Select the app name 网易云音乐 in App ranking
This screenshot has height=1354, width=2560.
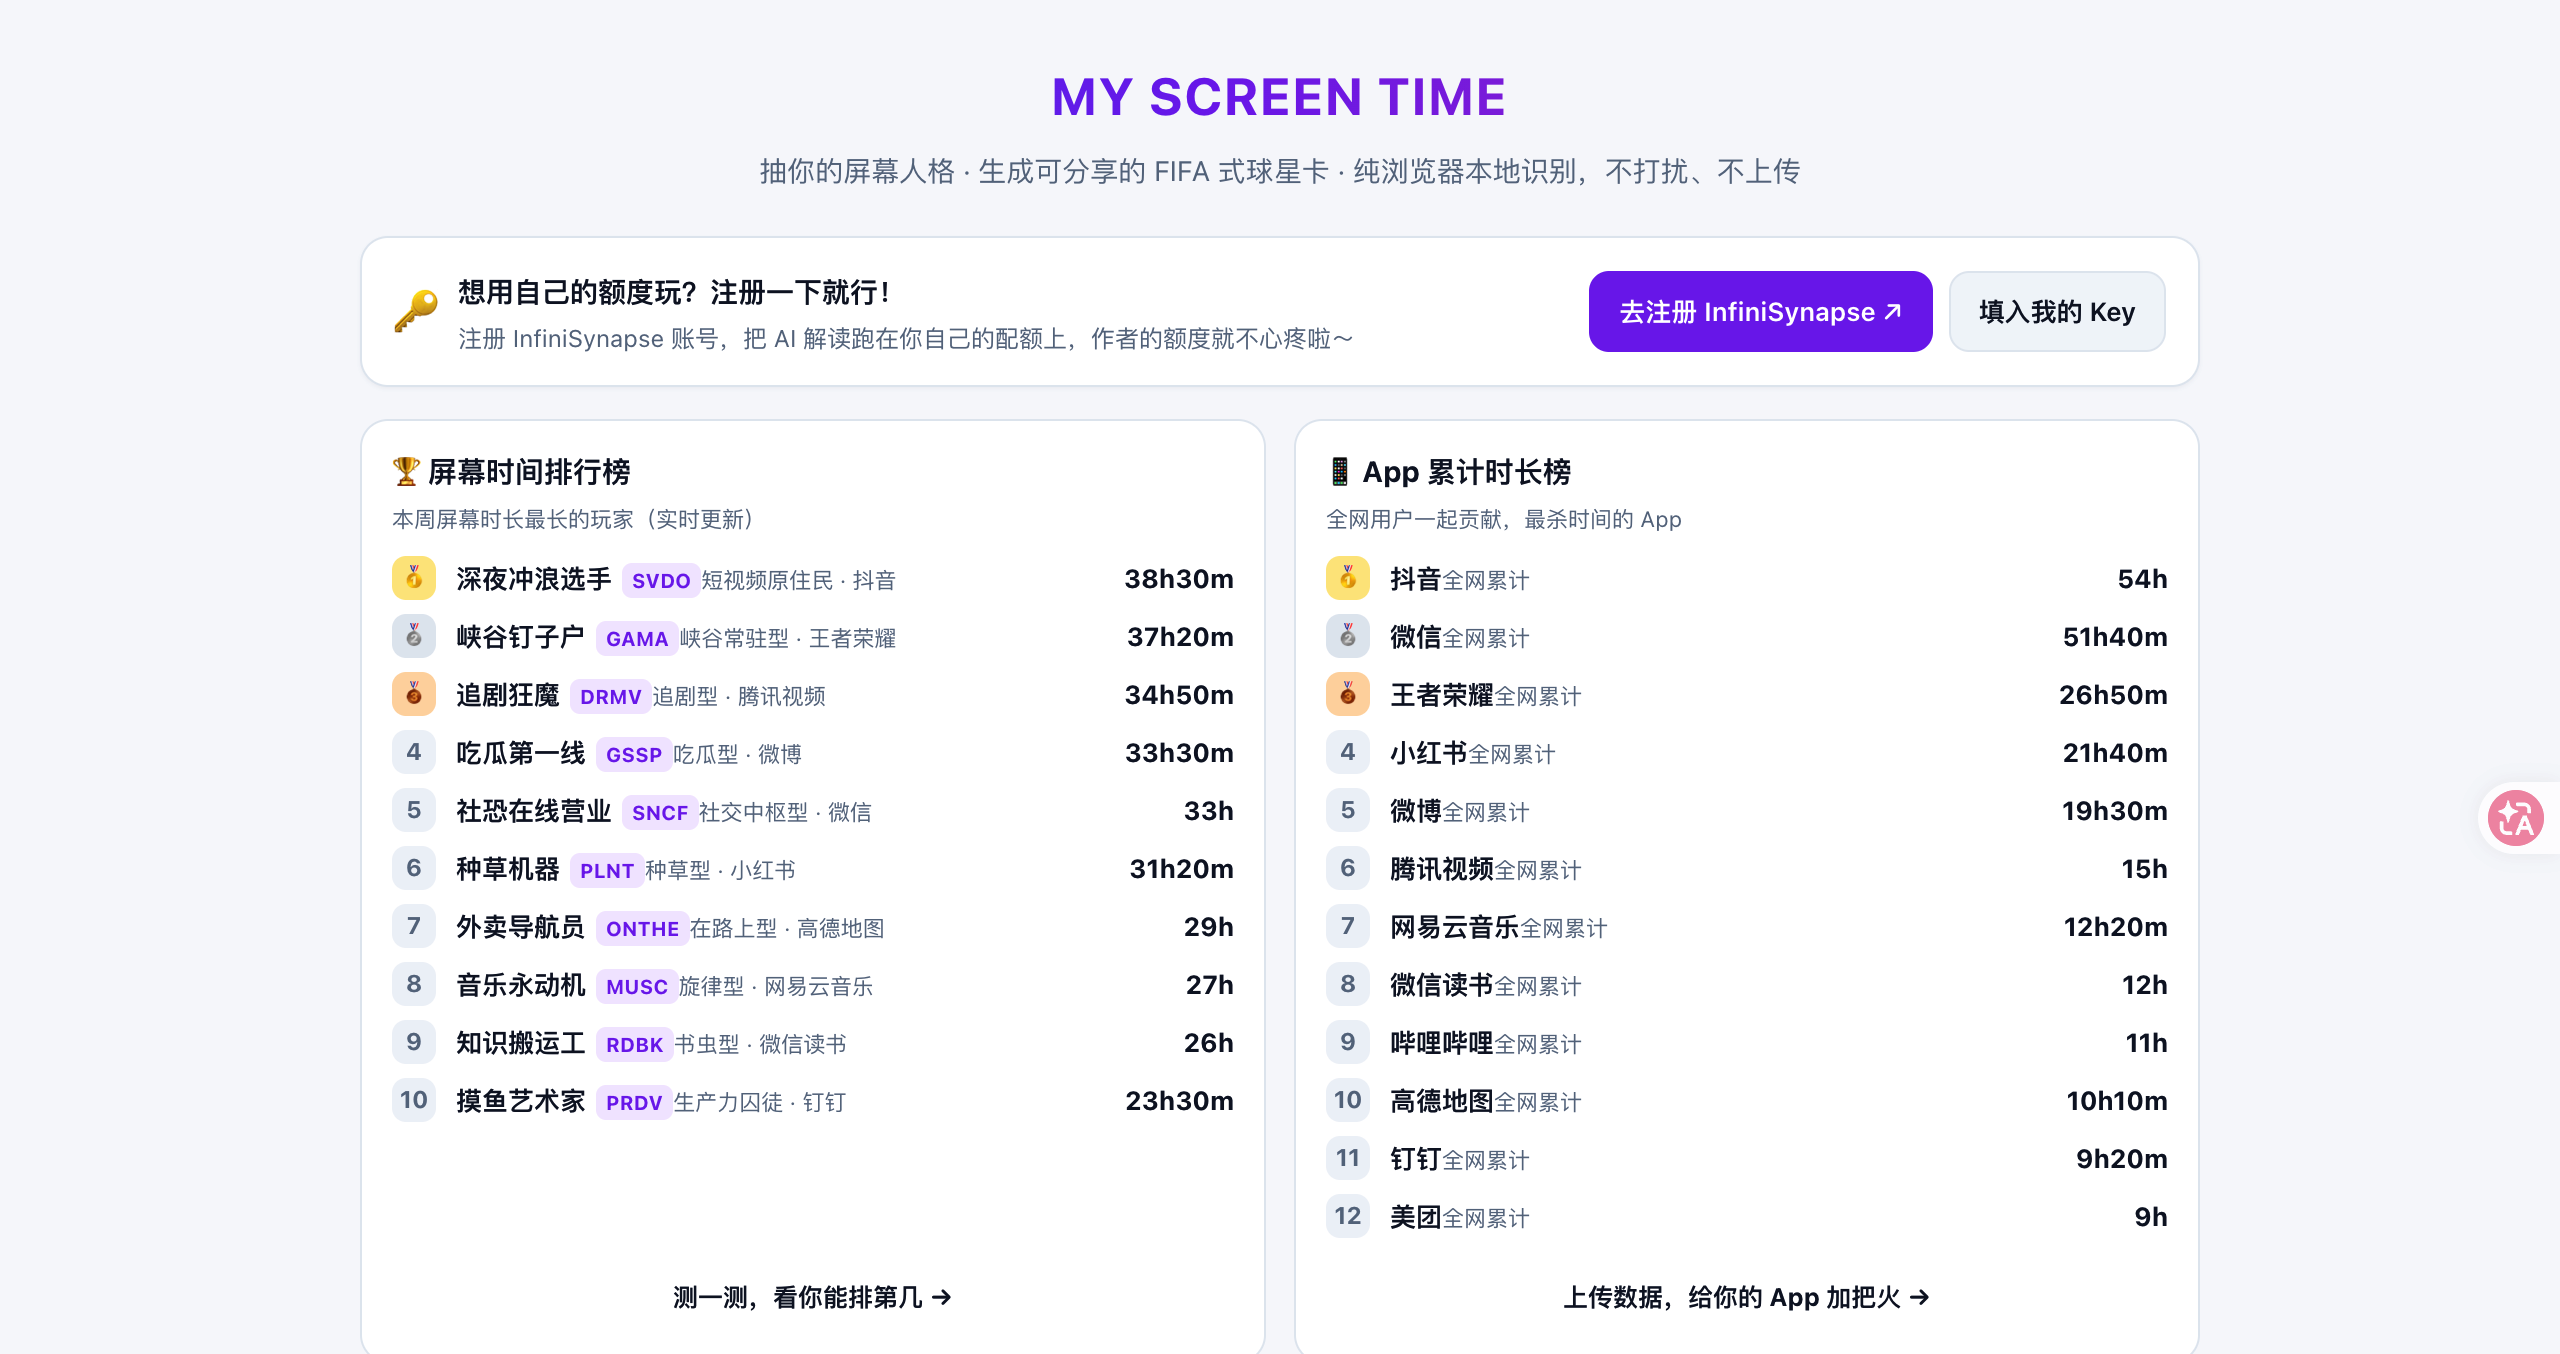(x=1455, y=927)
